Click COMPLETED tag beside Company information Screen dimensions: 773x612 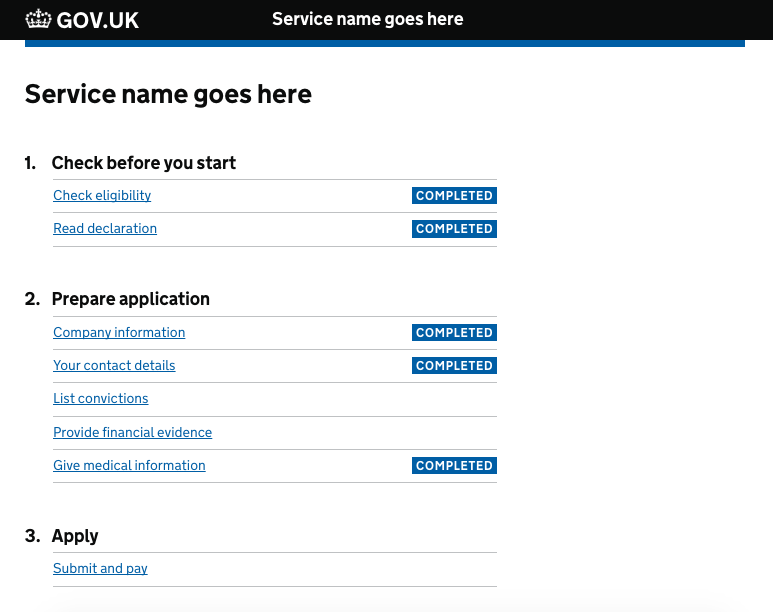tap(454, 333)
